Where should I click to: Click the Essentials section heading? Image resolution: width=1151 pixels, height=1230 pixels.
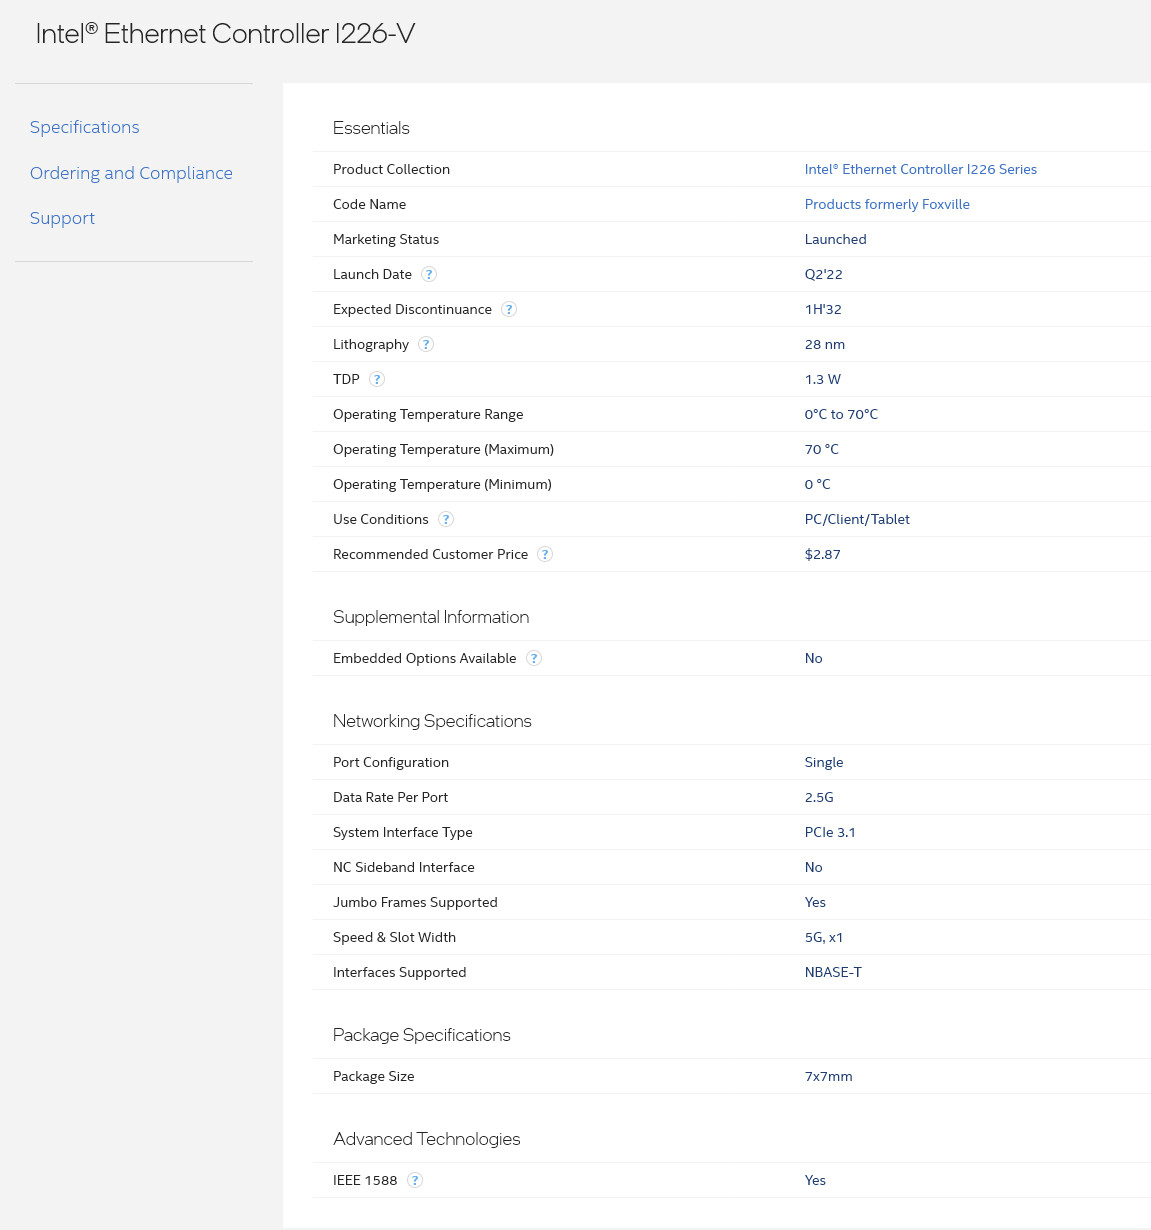[371, 128]
